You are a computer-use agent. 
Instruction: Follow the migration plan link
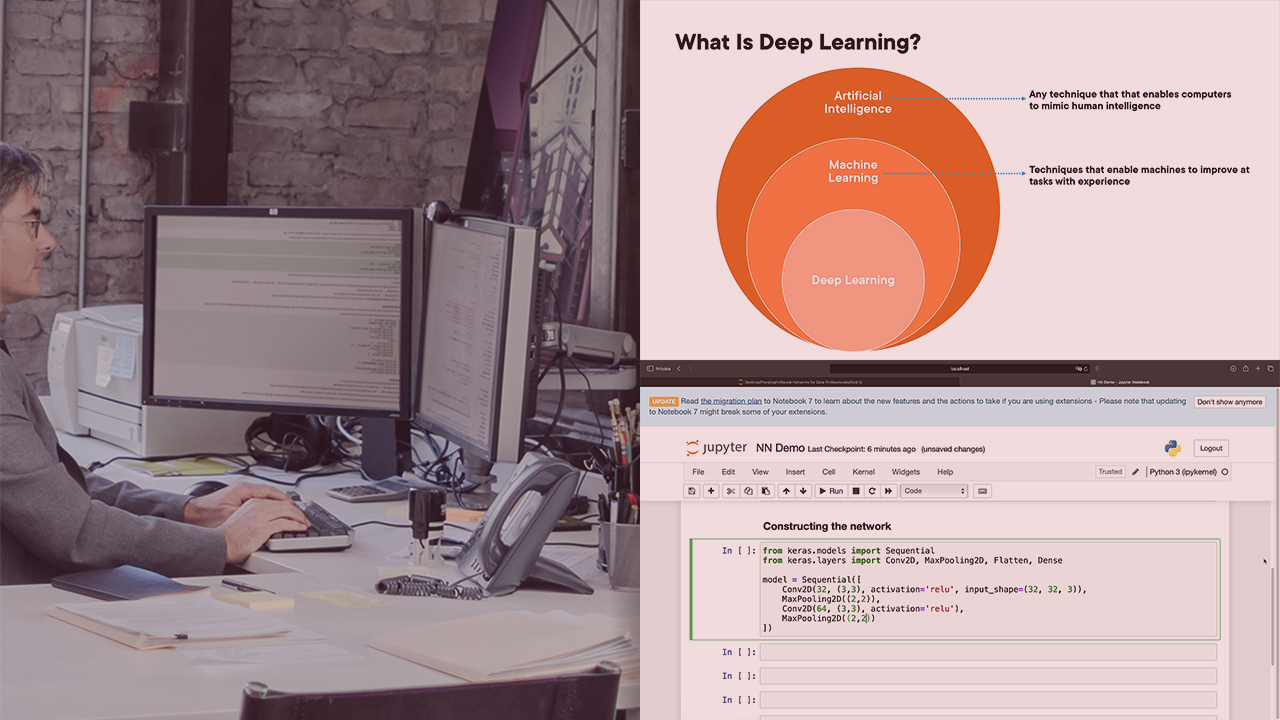[731, 401]
